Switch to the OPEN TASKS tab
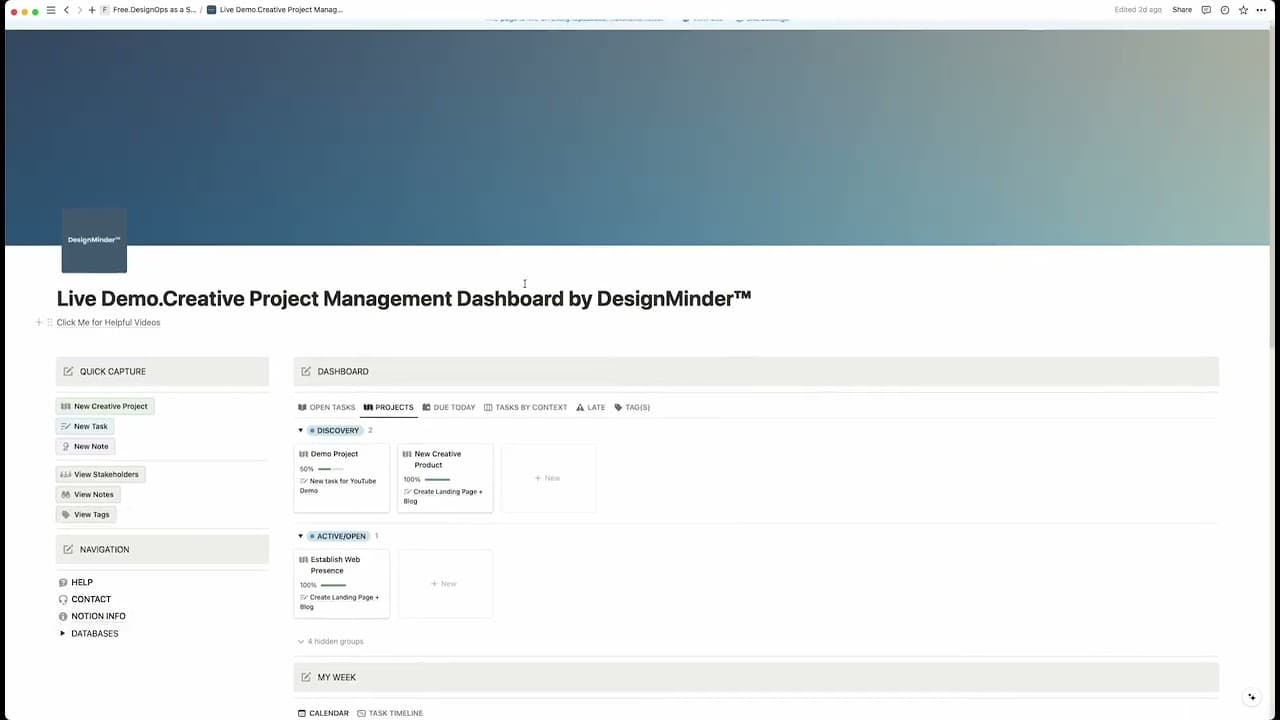 (x=327, y=408)
